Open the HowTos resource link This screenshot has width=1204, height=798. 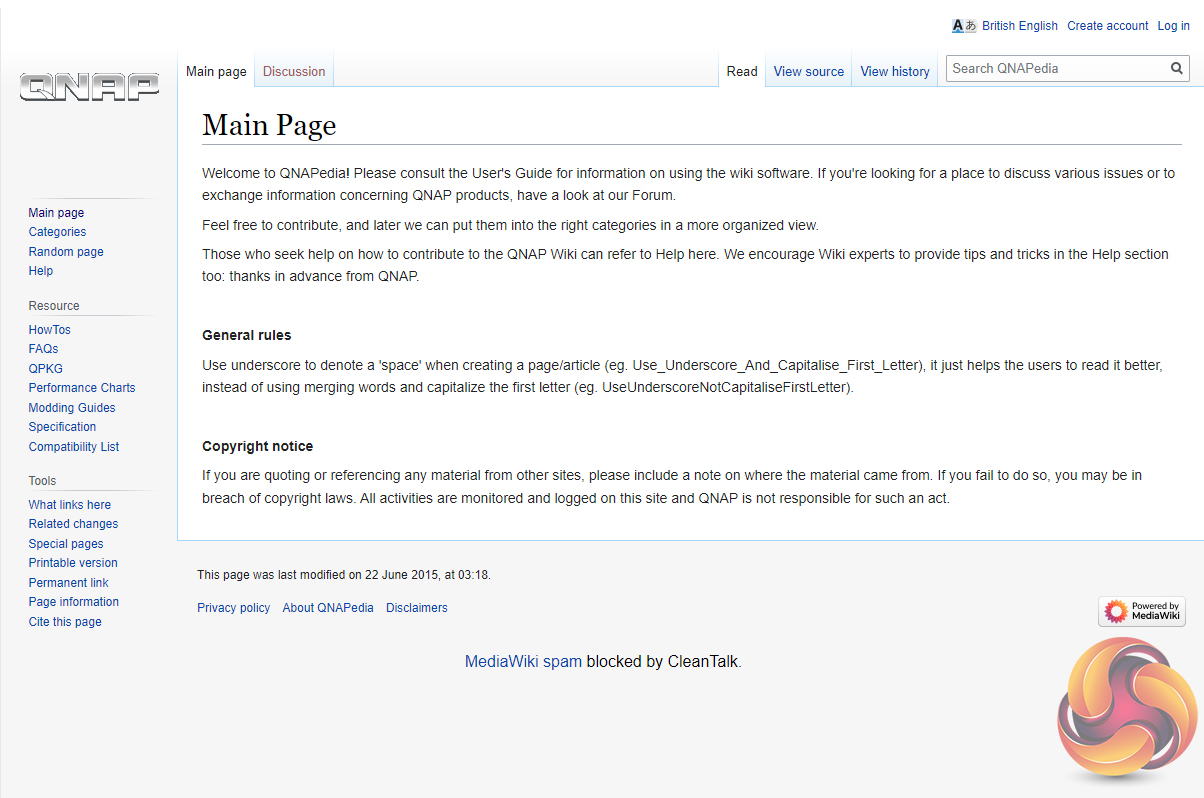[50, 330]
